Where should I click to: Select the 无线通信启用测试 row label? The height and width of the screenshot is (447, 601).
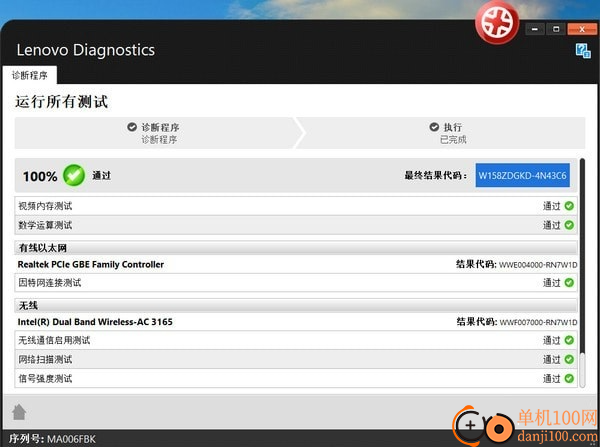[x=54, y=340]
